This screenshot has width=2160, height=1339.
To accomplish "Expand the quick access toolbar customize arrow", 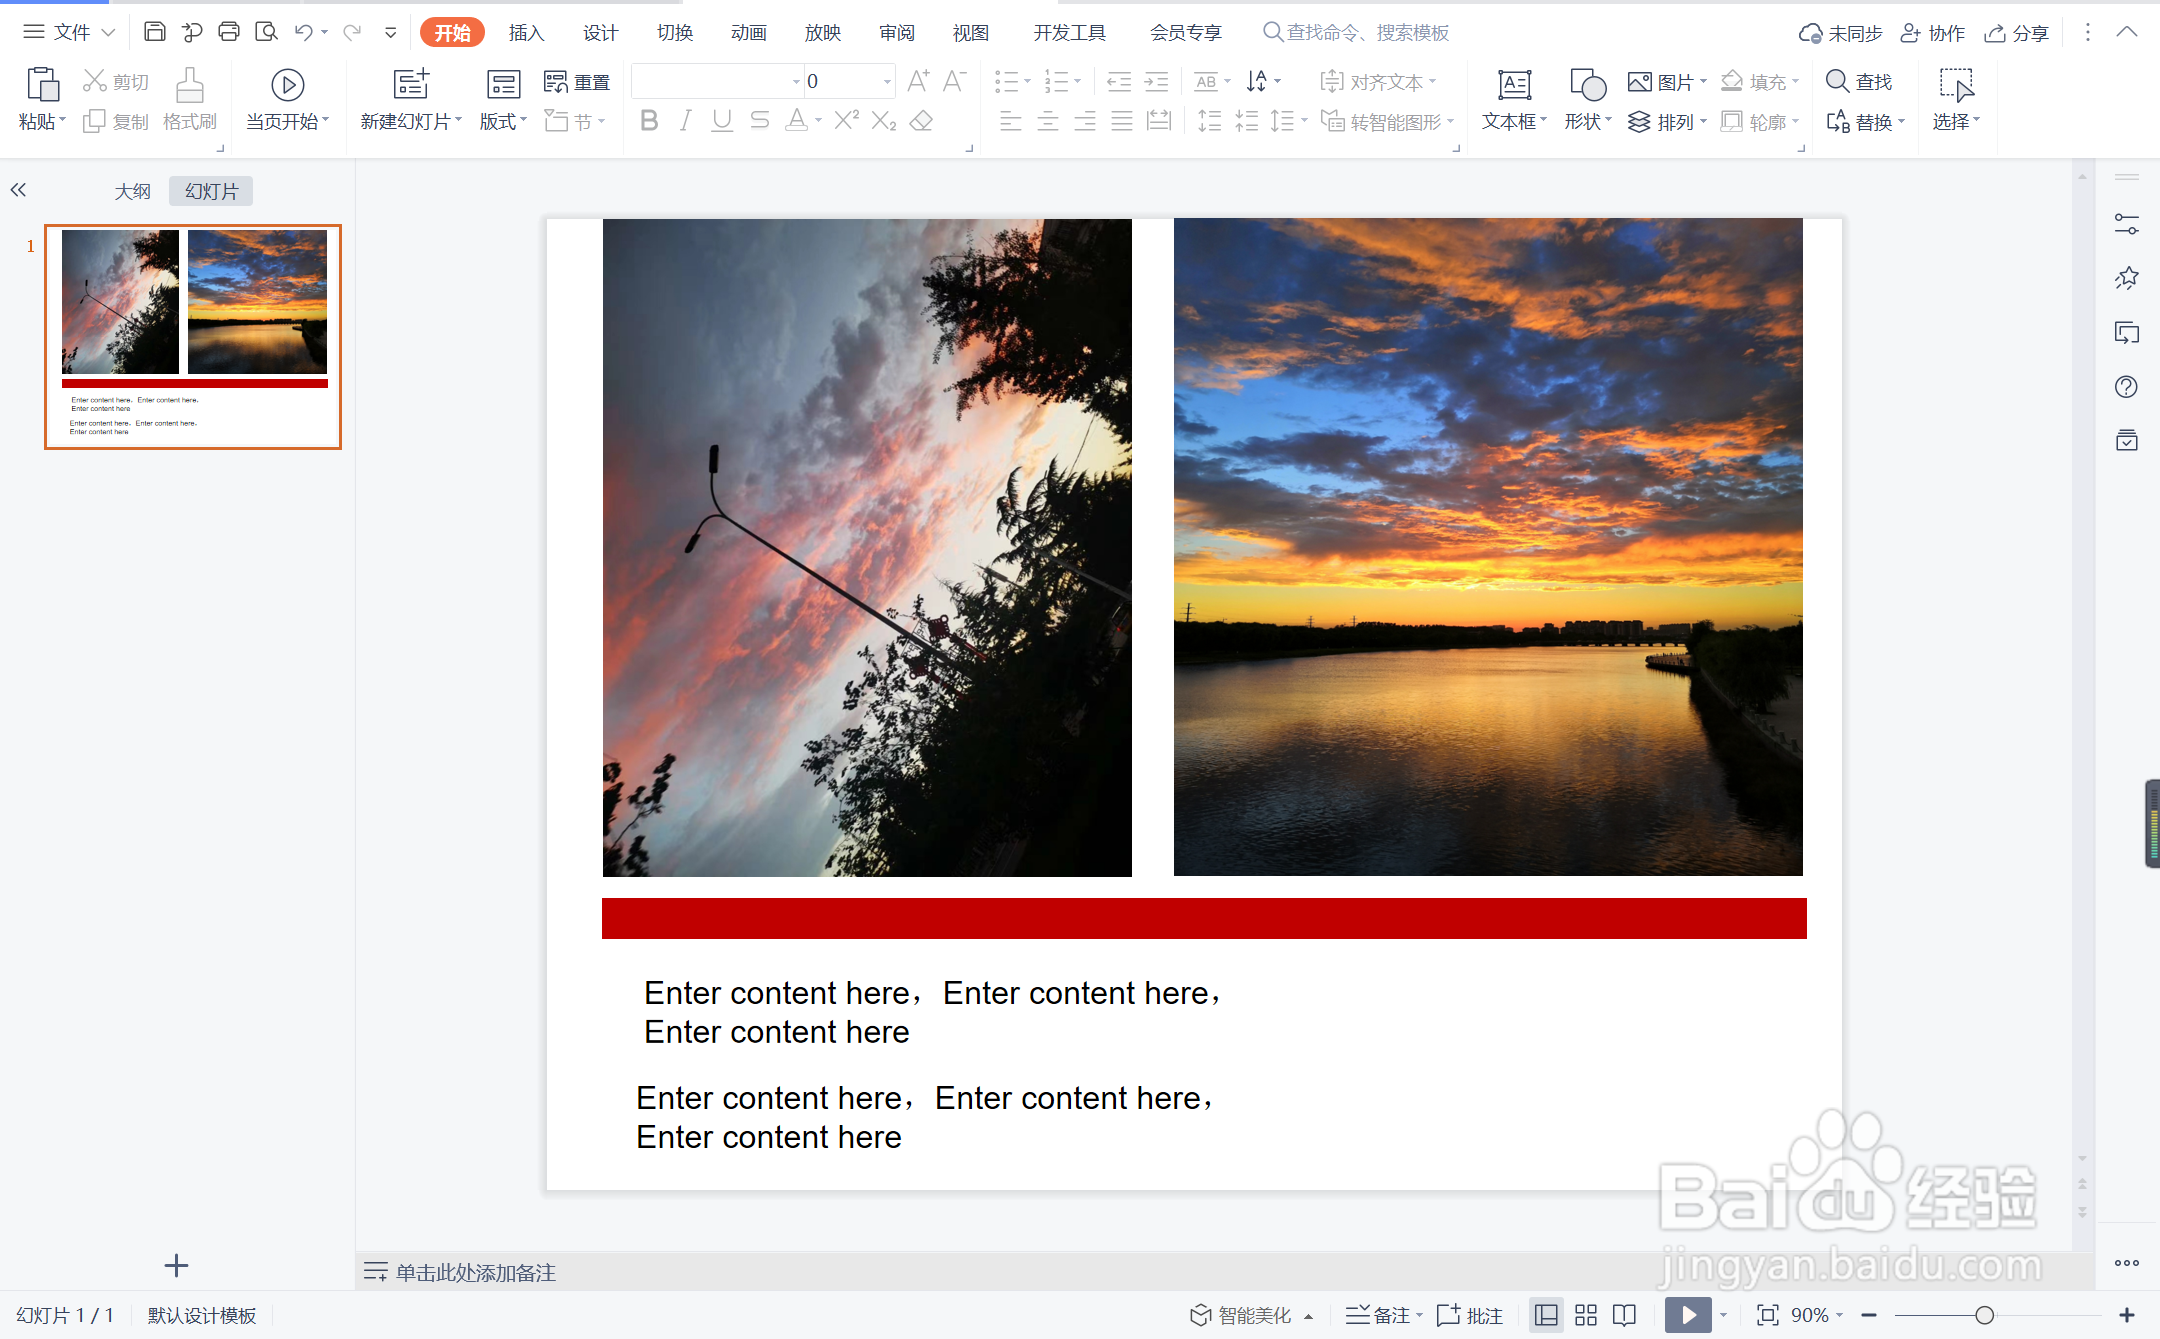I will point(390,33).
